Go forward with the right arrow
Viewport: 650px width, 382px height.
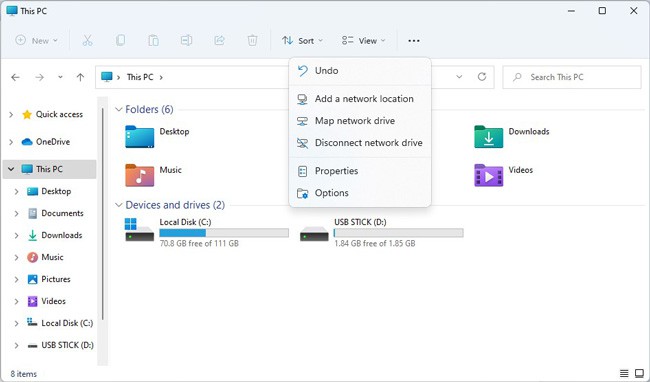[x=39, y=77]
